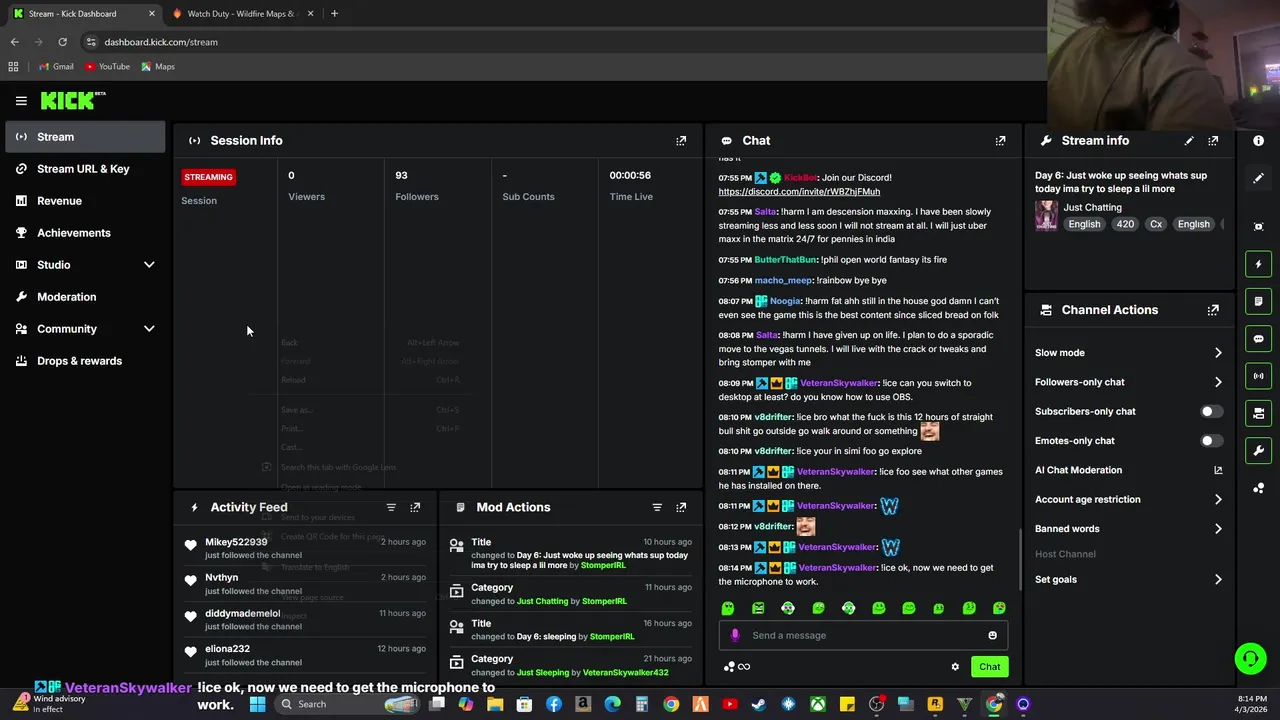Open AI Chat Moderation external link
The width and height of the screenshot is (1280, 720).
(x=1218, y=470)
